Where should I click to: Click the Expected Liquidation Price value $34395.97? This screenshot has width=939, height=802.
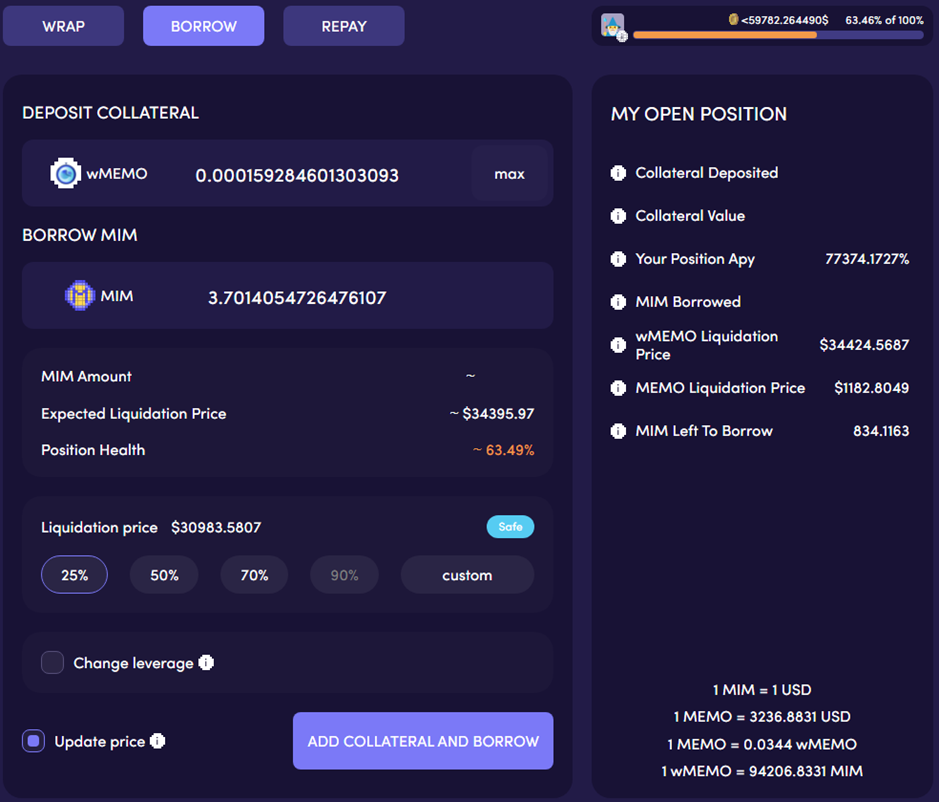(x=498, y=413)
